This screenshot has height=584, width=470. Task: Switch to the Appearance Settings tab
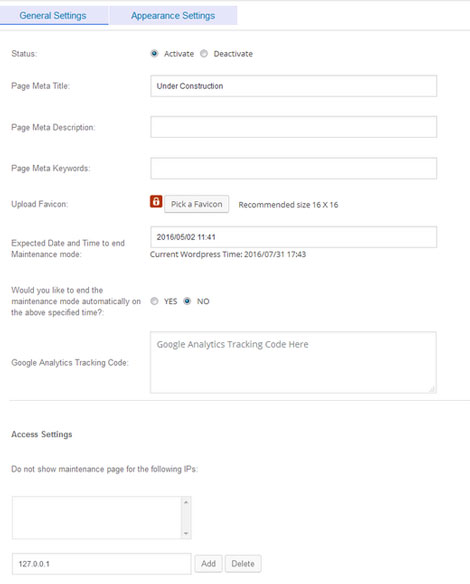[x=173, y=16]
